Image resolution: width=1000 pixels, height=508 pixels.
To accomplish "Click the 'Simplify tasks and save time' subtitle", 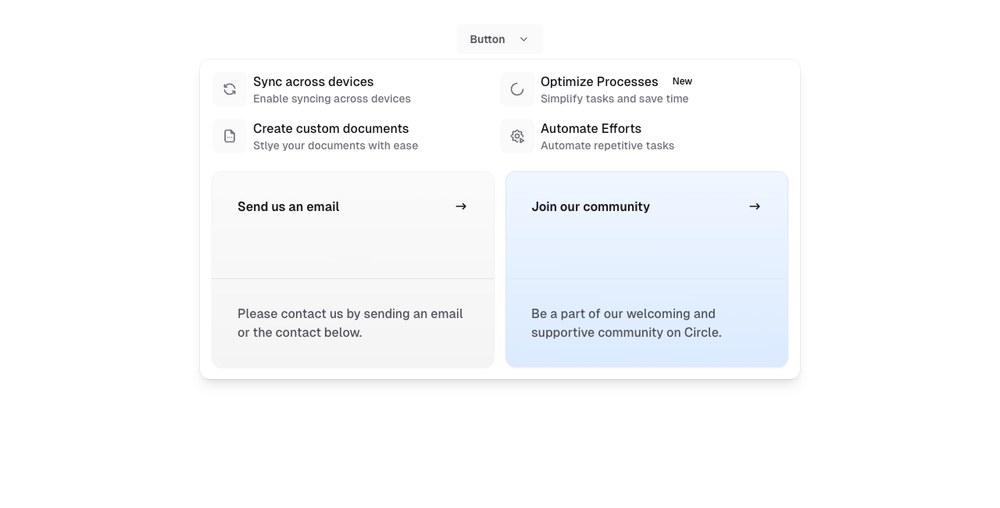I will point(614,99).
